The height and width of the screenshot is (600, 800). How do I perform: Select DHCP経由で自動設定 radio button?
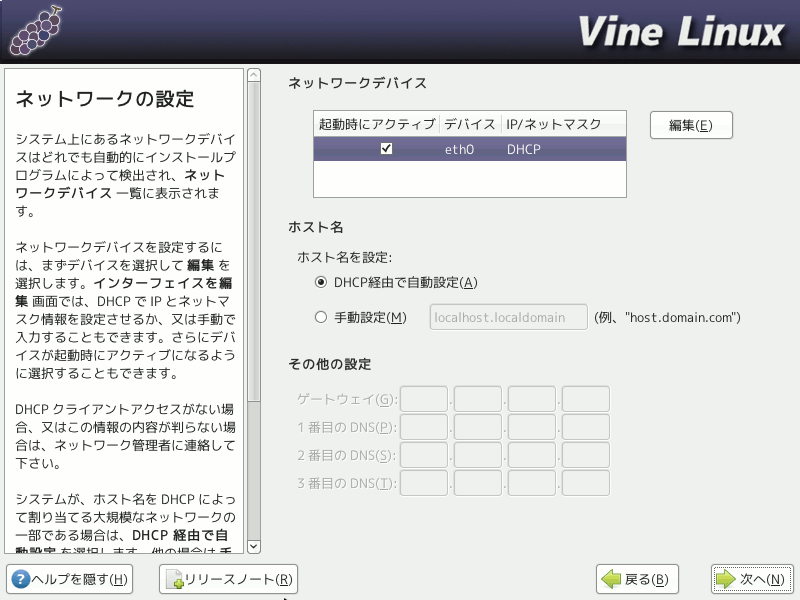[320, 282]
